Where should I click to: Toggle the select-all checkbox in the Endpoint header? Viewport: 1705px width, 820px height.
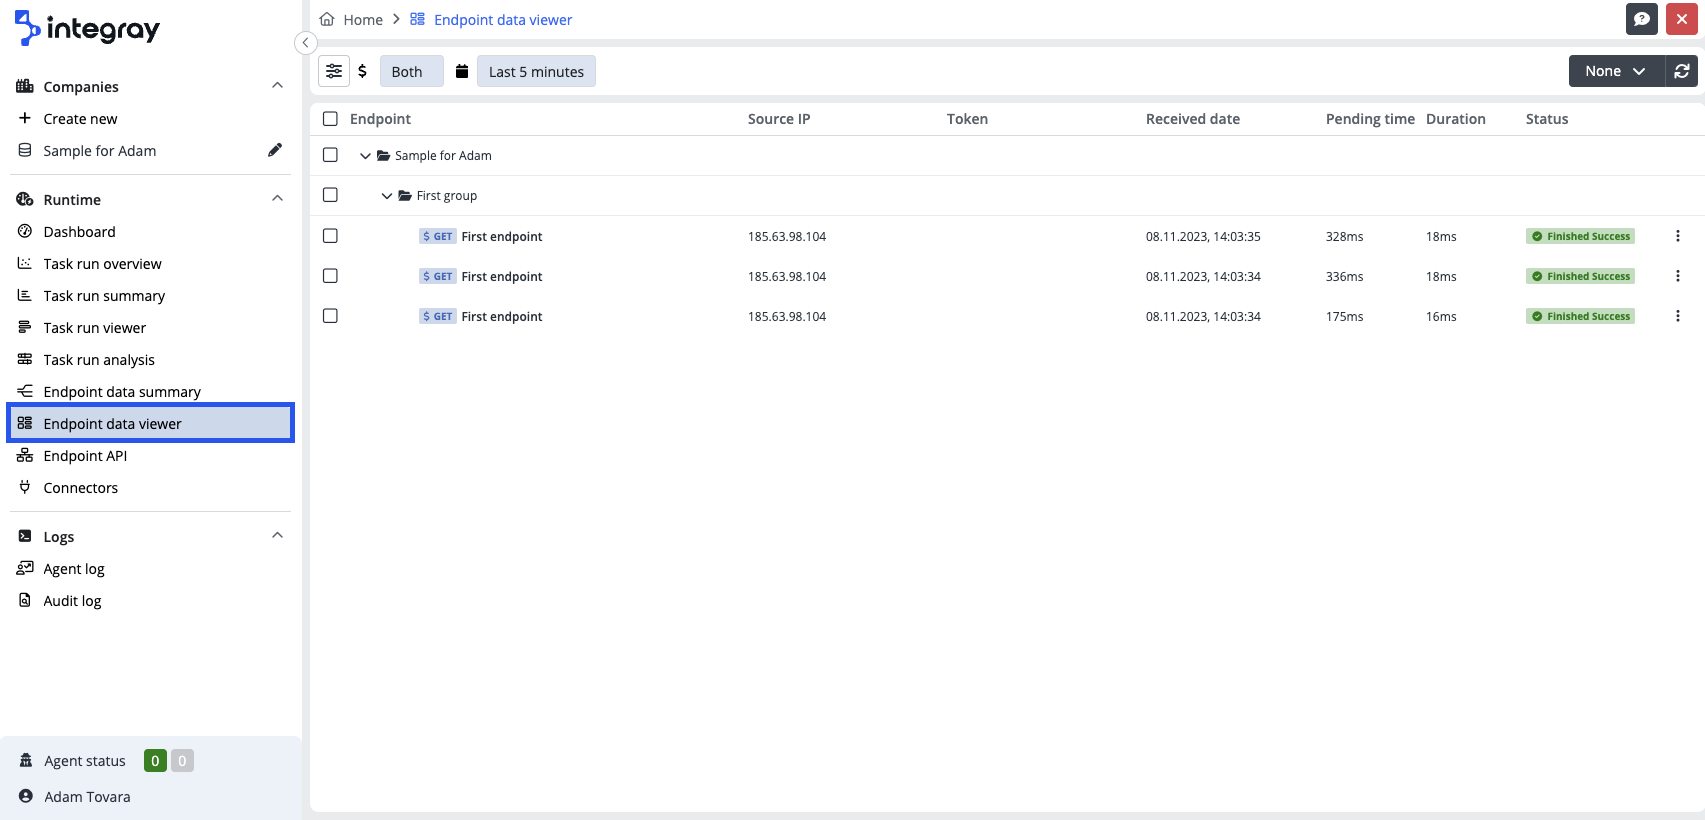330,119
